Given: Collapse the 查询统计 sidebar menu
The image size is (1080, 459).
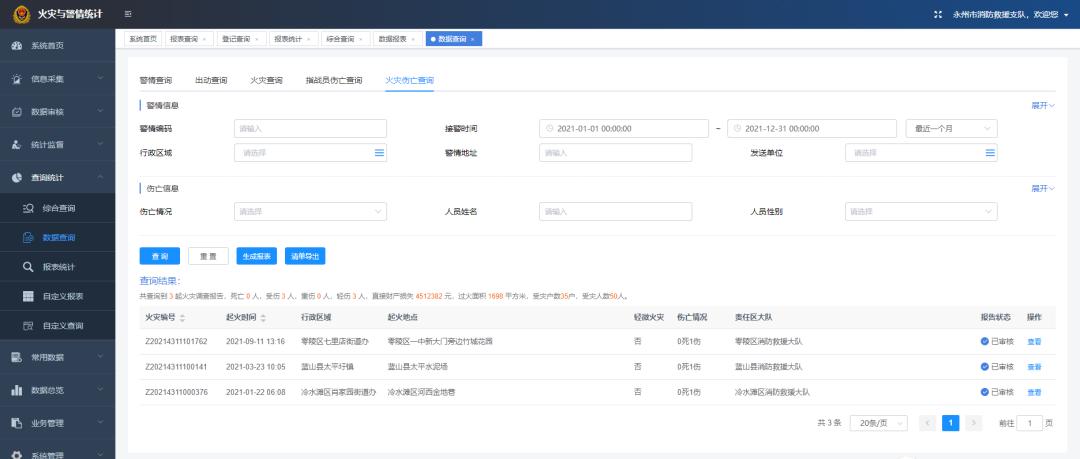Looking at the screenshot, I should click(x=57, y=178).
